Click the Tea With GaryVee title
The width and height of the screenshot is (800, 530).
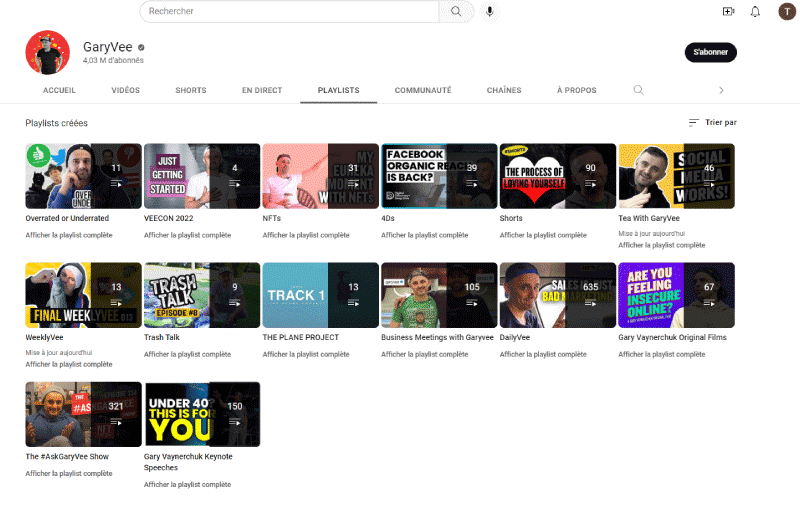(x=649, y=218)
